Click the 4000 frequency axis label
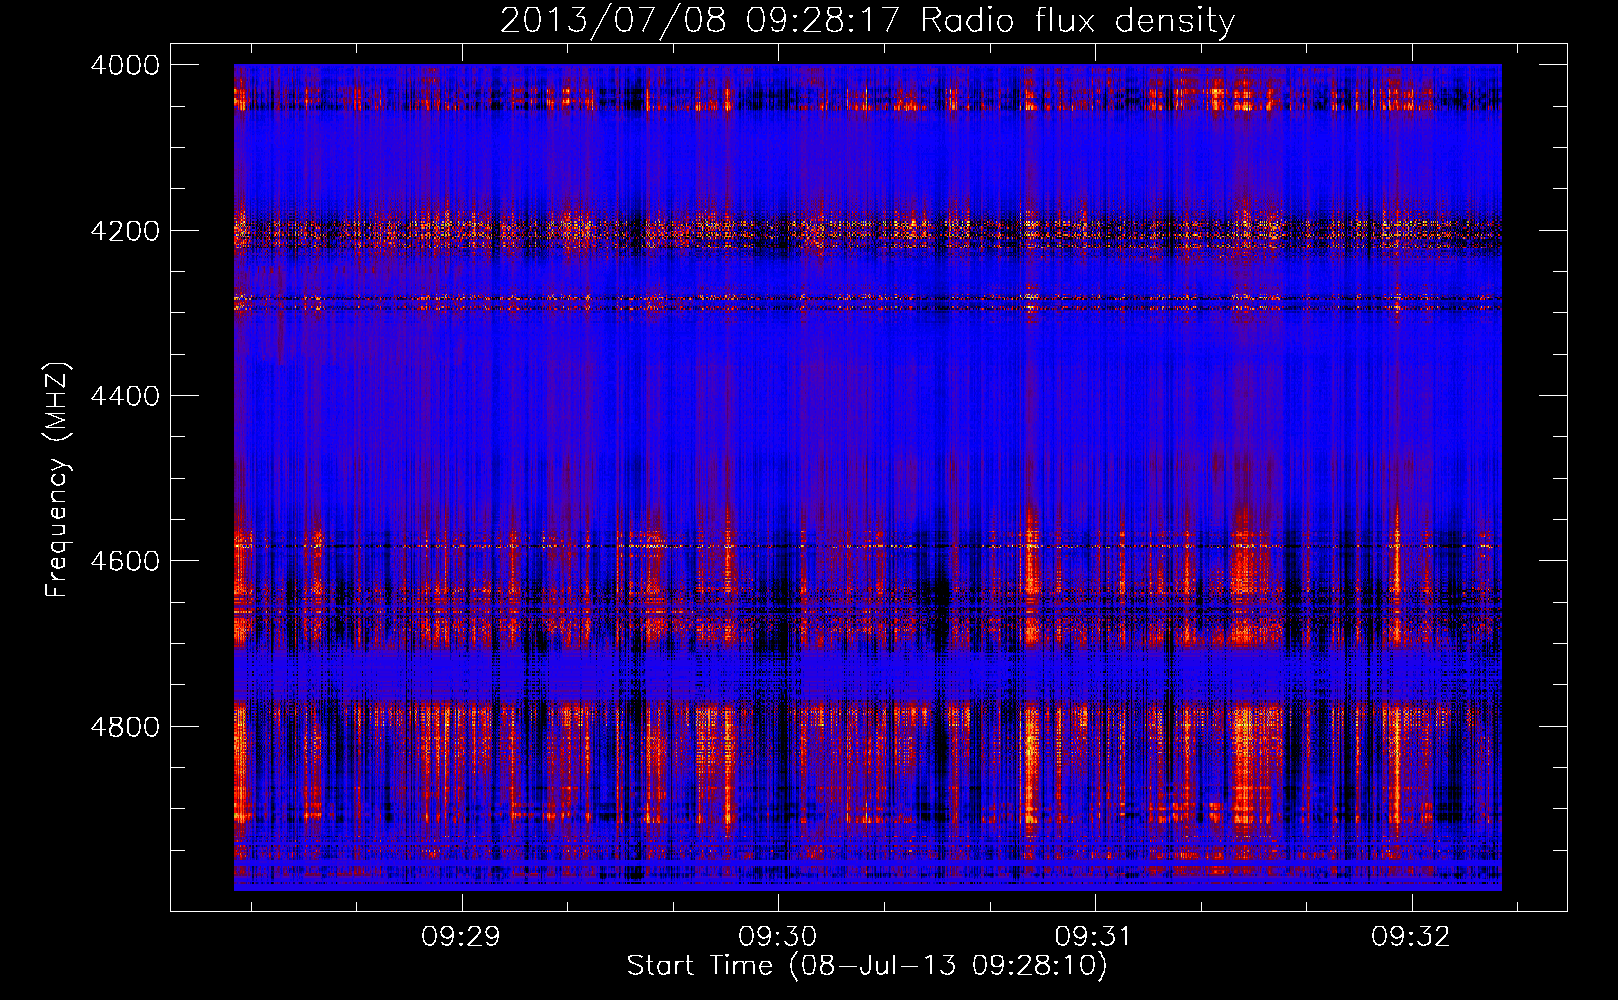 tap(125, 65)
